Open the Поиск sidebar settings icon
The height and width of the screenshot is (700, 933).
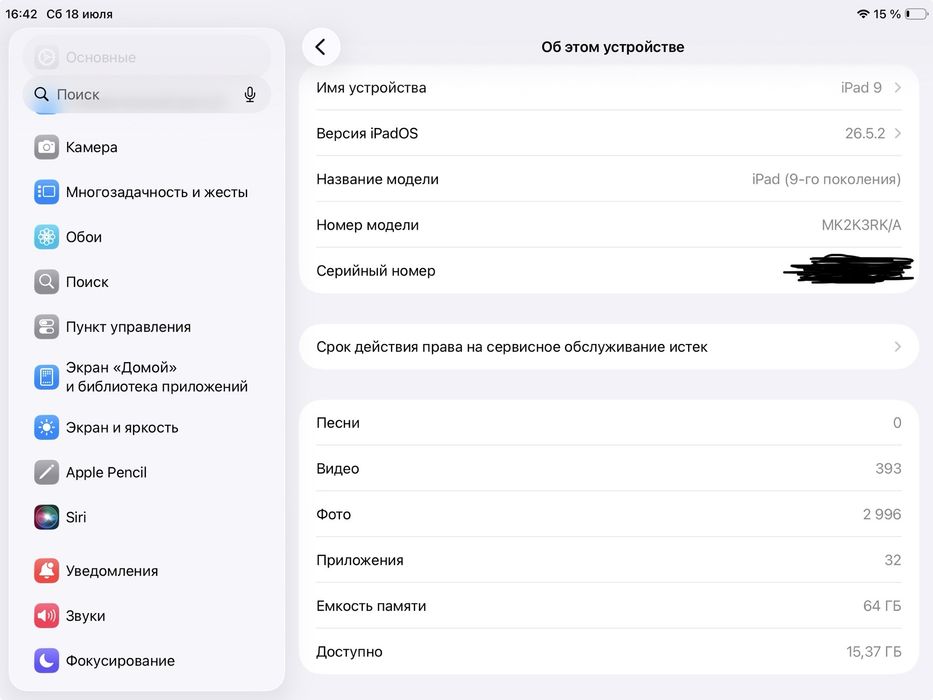pyautogui.click(x=46, y=282)
